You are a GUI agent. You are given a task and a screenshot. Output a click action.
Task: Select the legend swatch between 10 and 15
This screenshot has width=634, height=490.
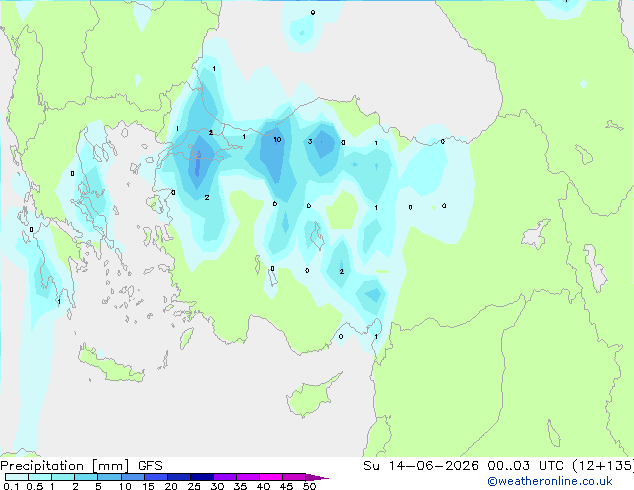tap(133, 477)
